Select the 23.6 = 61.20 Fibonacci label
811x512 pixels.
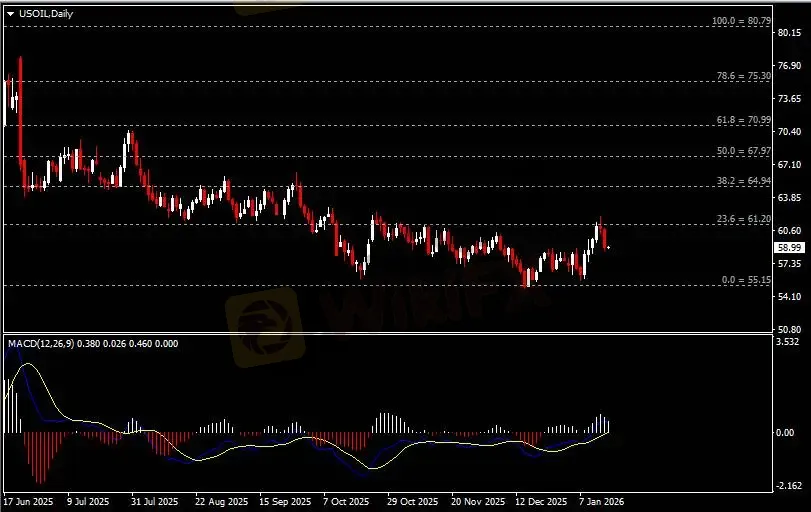coord(744,219)
